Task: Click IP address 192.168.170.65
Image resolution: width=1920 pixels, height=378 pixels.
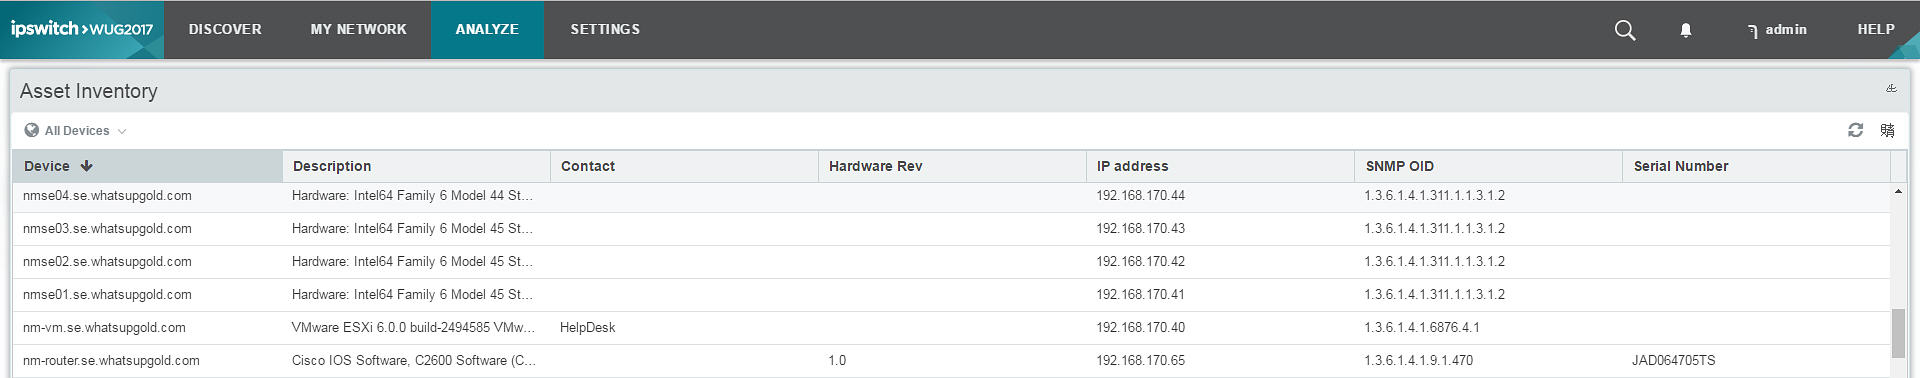Action: click(1140, 361)
